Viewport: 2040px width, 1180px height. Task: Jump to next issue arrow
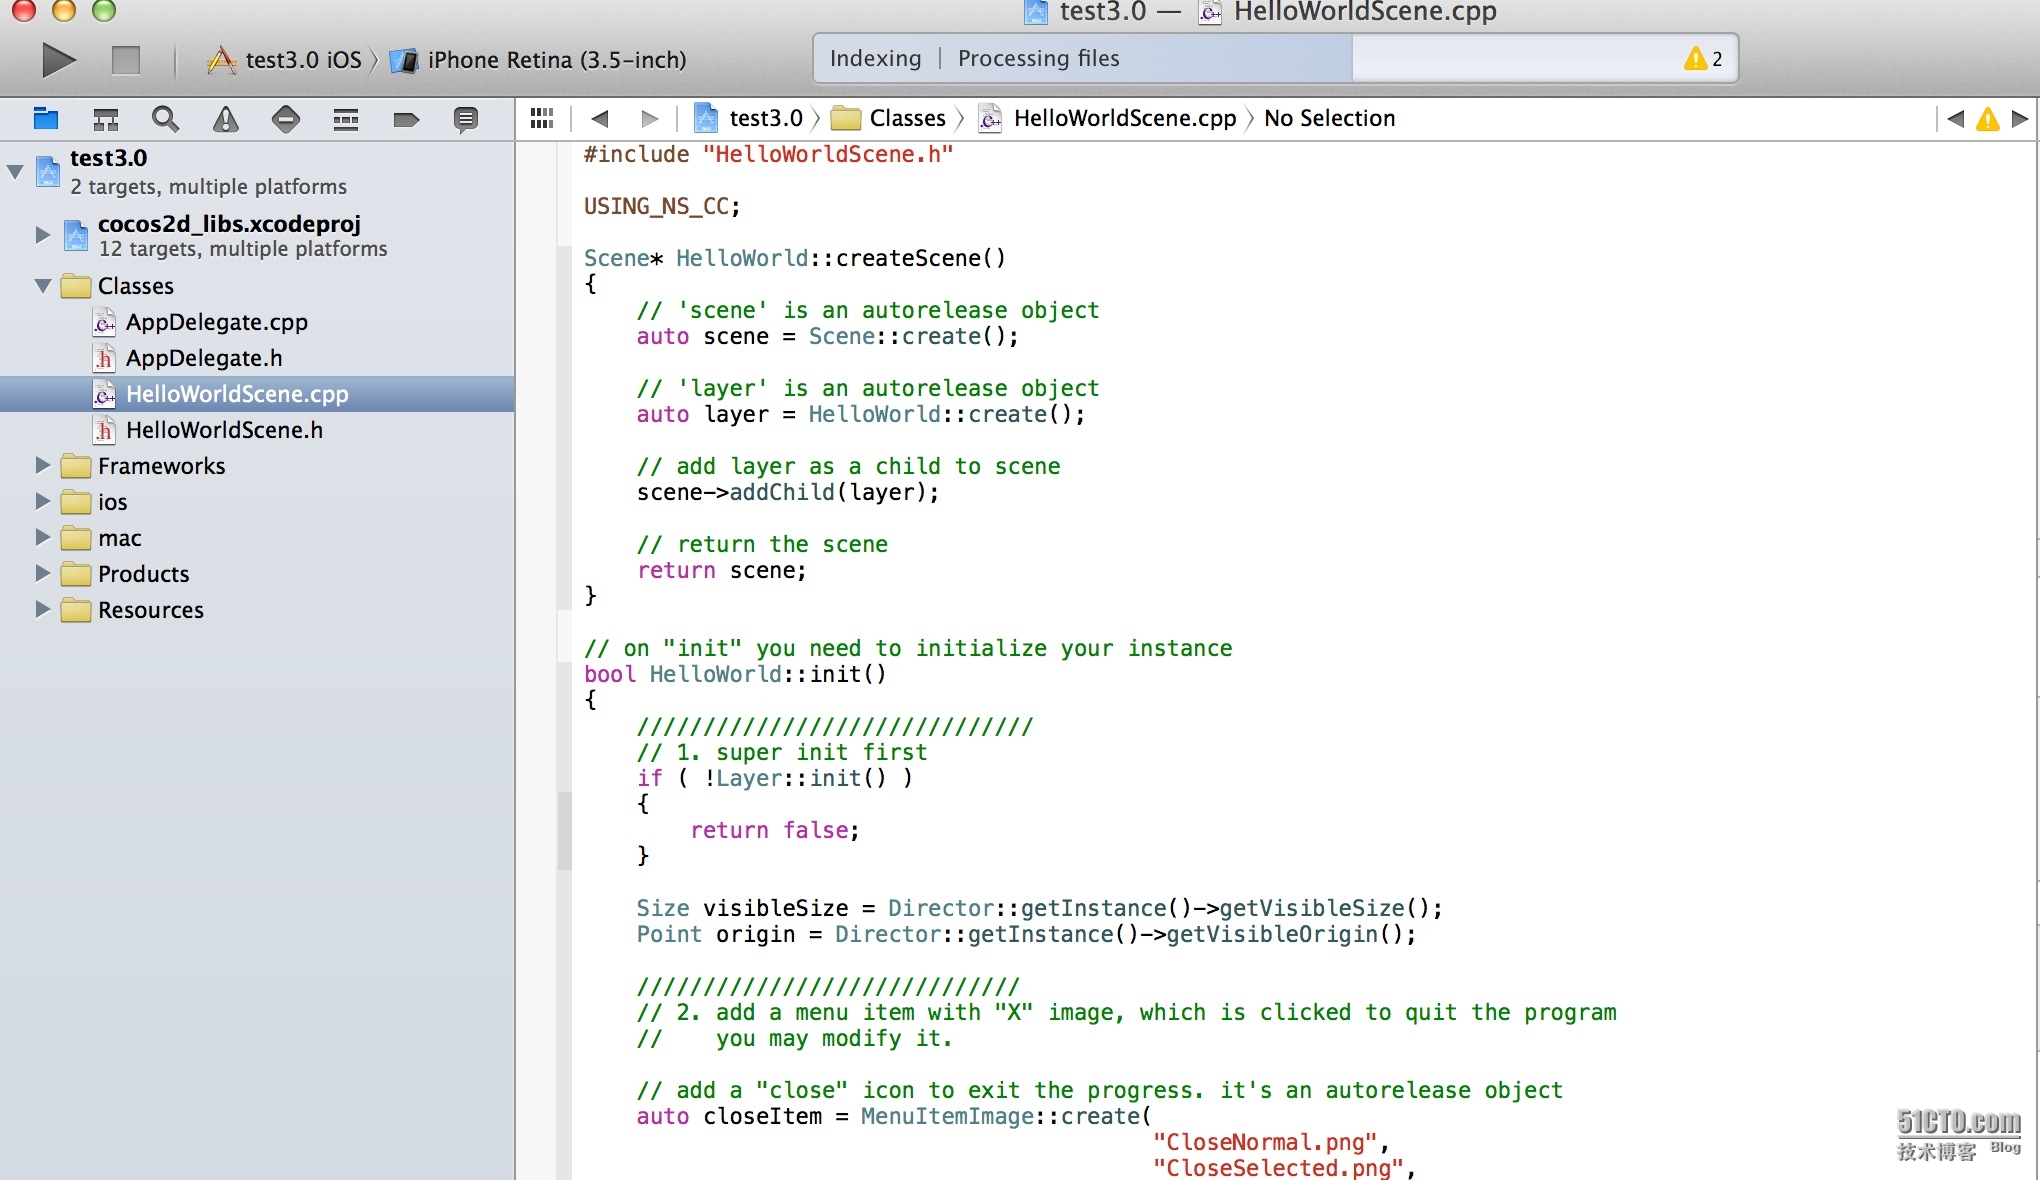[x=2020, y=118]
